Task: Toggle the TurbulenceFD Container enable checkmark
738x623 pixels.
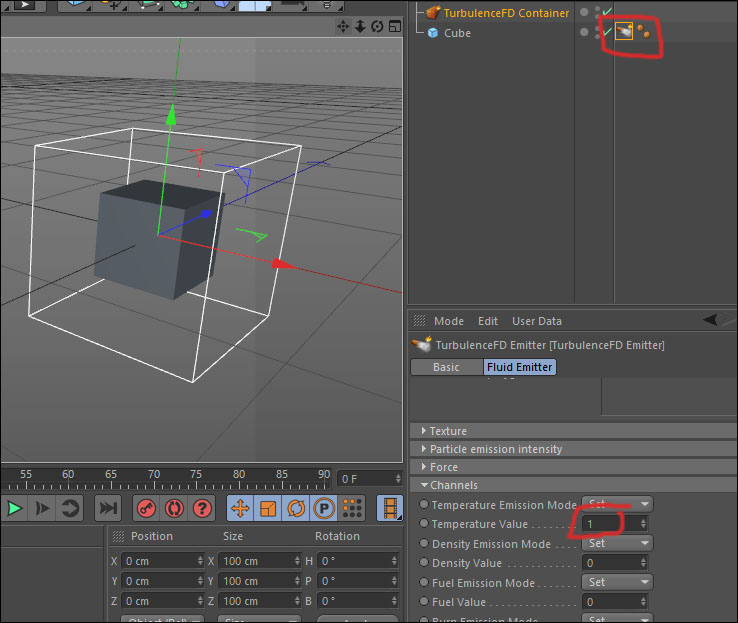Action: pyautogui.click(x=607, y=11)
